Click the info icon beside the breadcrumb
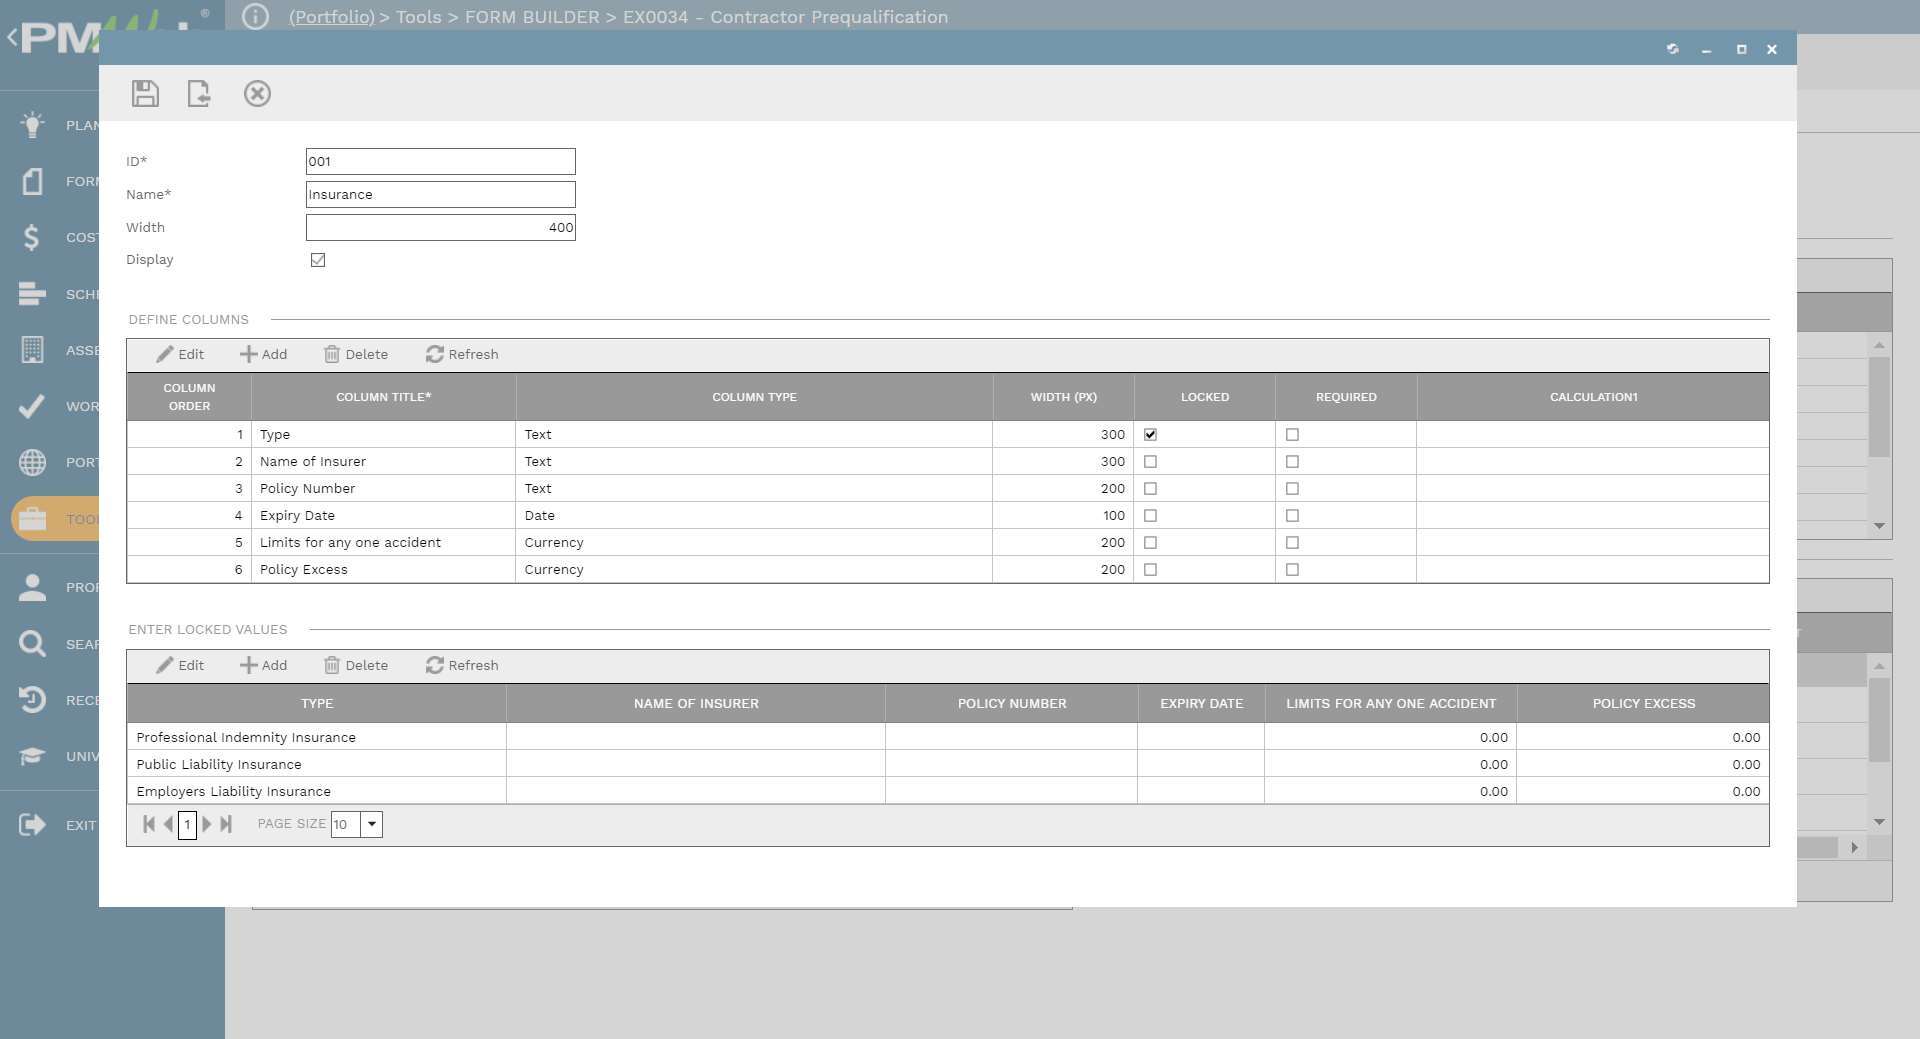1920x1039 pixels. pyautogui.click(x=256, y=17)
